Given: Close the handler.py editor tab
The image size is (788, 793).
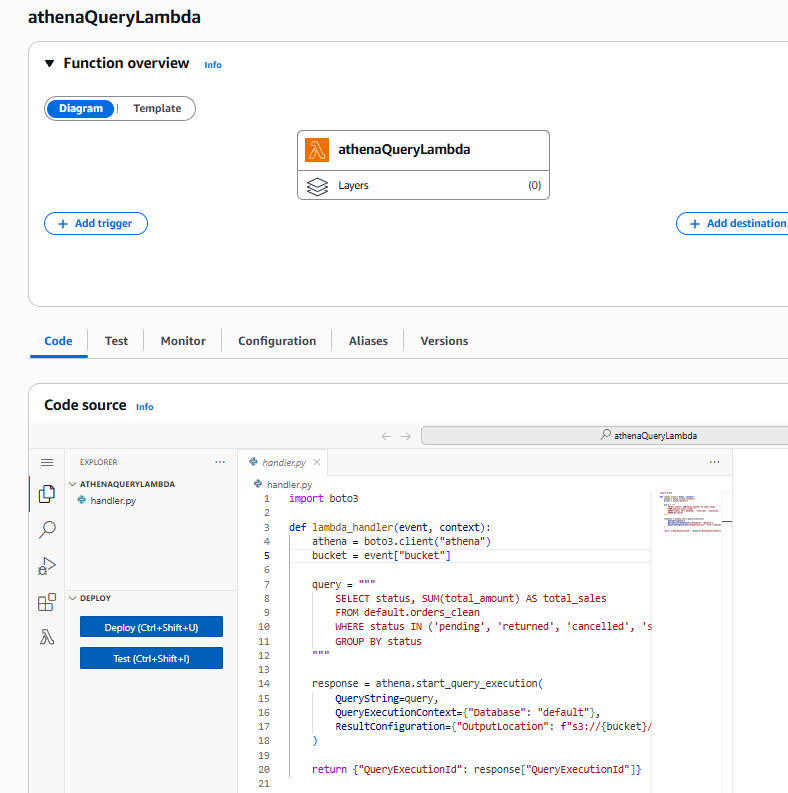Looking at the screenshot, I should 317,463.
